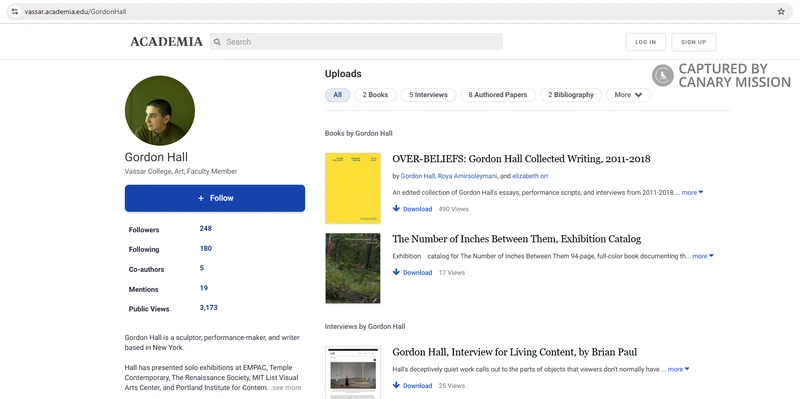Click in the Search input field
800x399 pixels.
point(356,42)
